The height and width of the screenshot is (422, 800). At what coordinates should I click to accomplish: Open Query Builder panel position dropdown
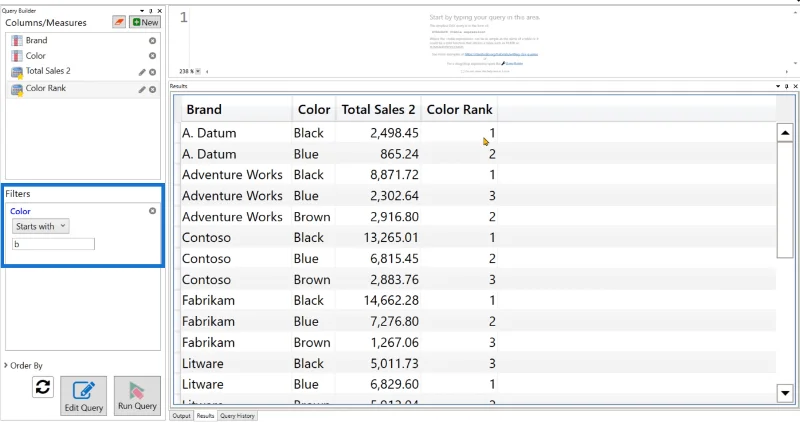[142, 11]
